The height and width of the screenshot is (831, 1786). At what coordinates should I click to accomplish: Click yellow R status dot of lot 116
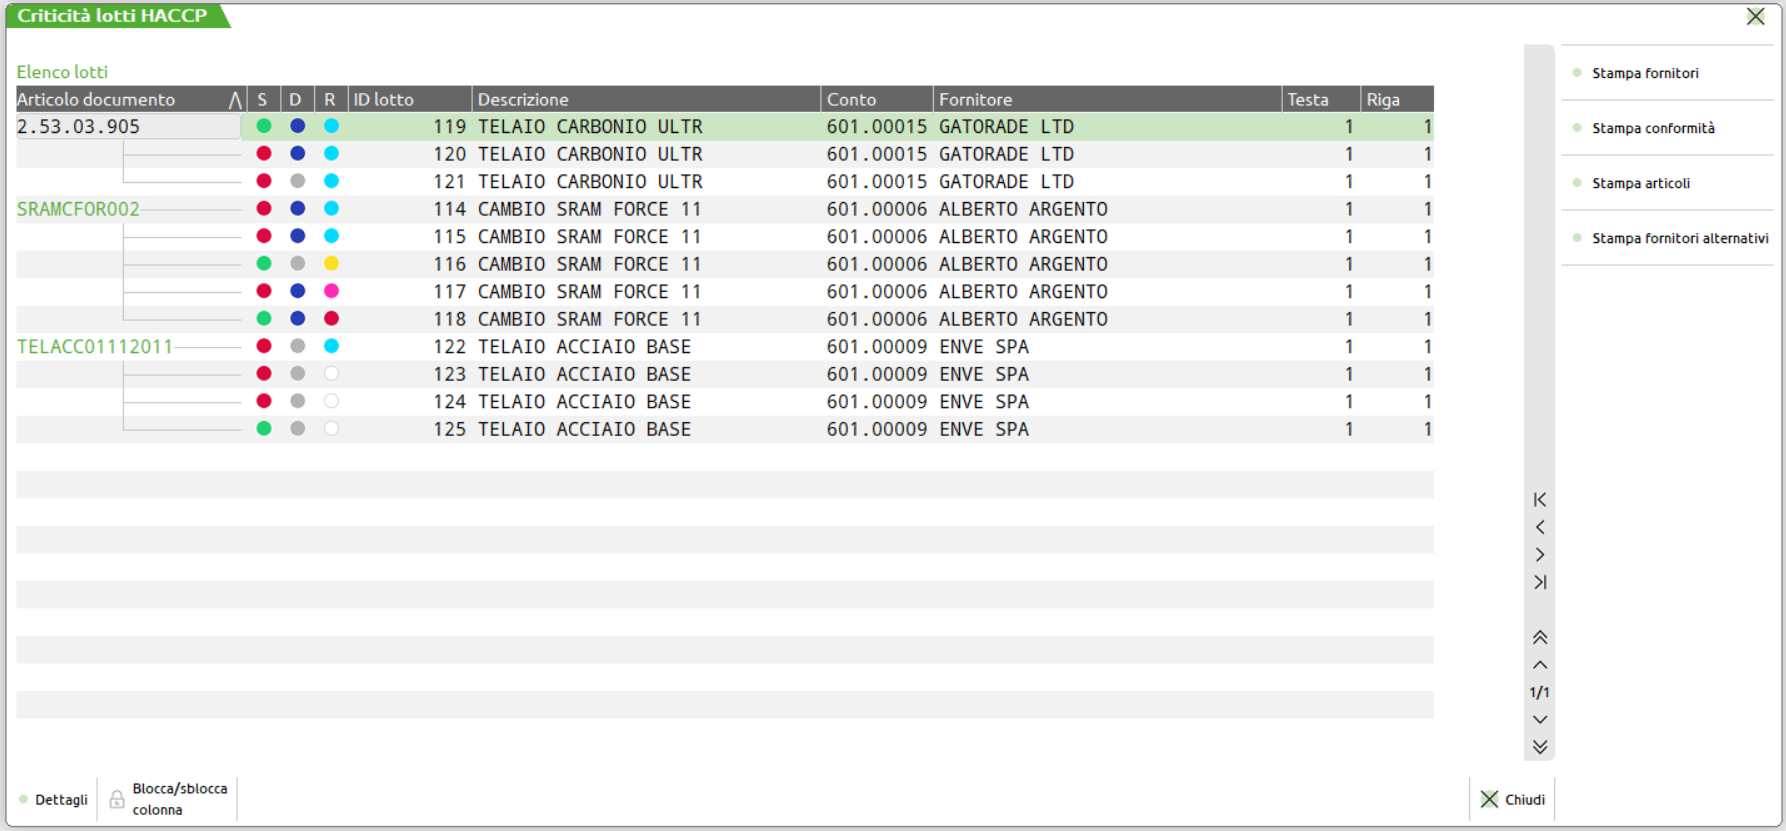pyautogui.click(x=331, y=264)
